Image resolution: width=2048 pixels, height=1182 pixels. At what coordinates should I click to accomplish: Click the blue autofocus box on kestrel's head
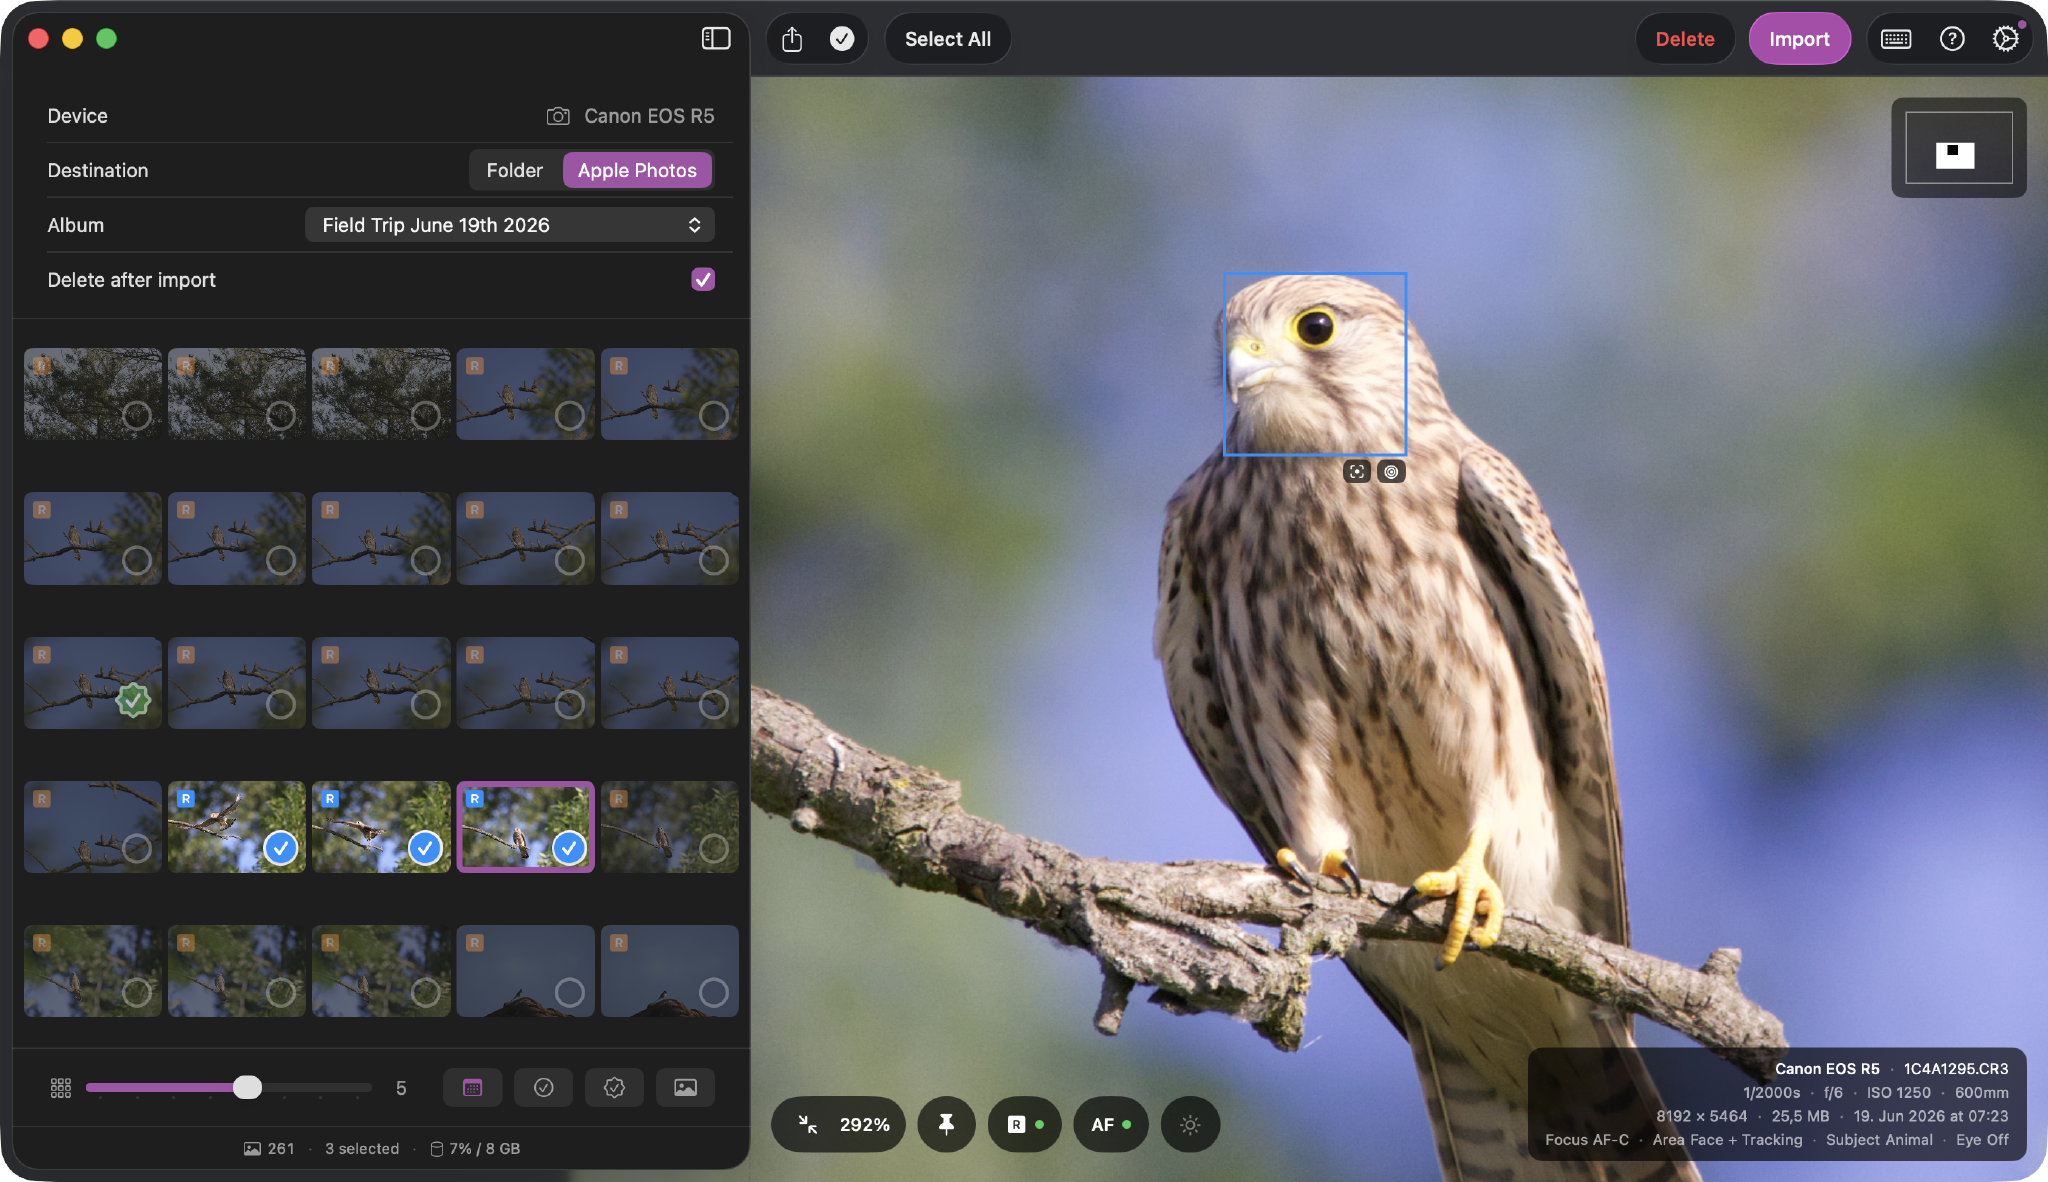click(1315, 364)
